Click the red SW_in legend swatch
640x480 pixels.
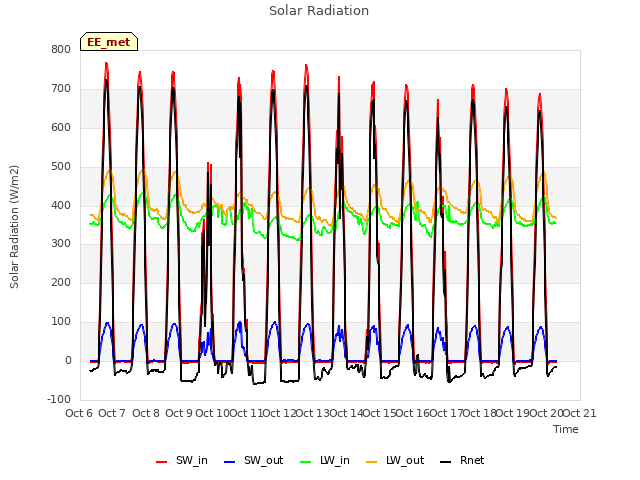pos(162,462)
